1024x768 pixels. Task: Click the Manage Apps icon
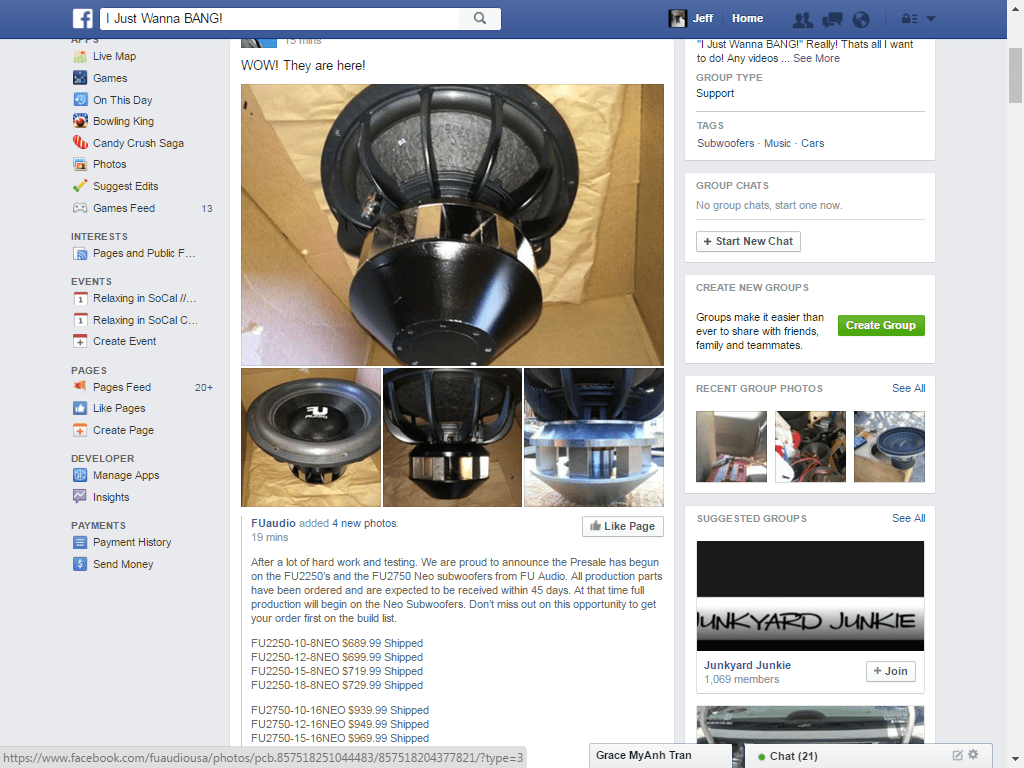point(80,475)
